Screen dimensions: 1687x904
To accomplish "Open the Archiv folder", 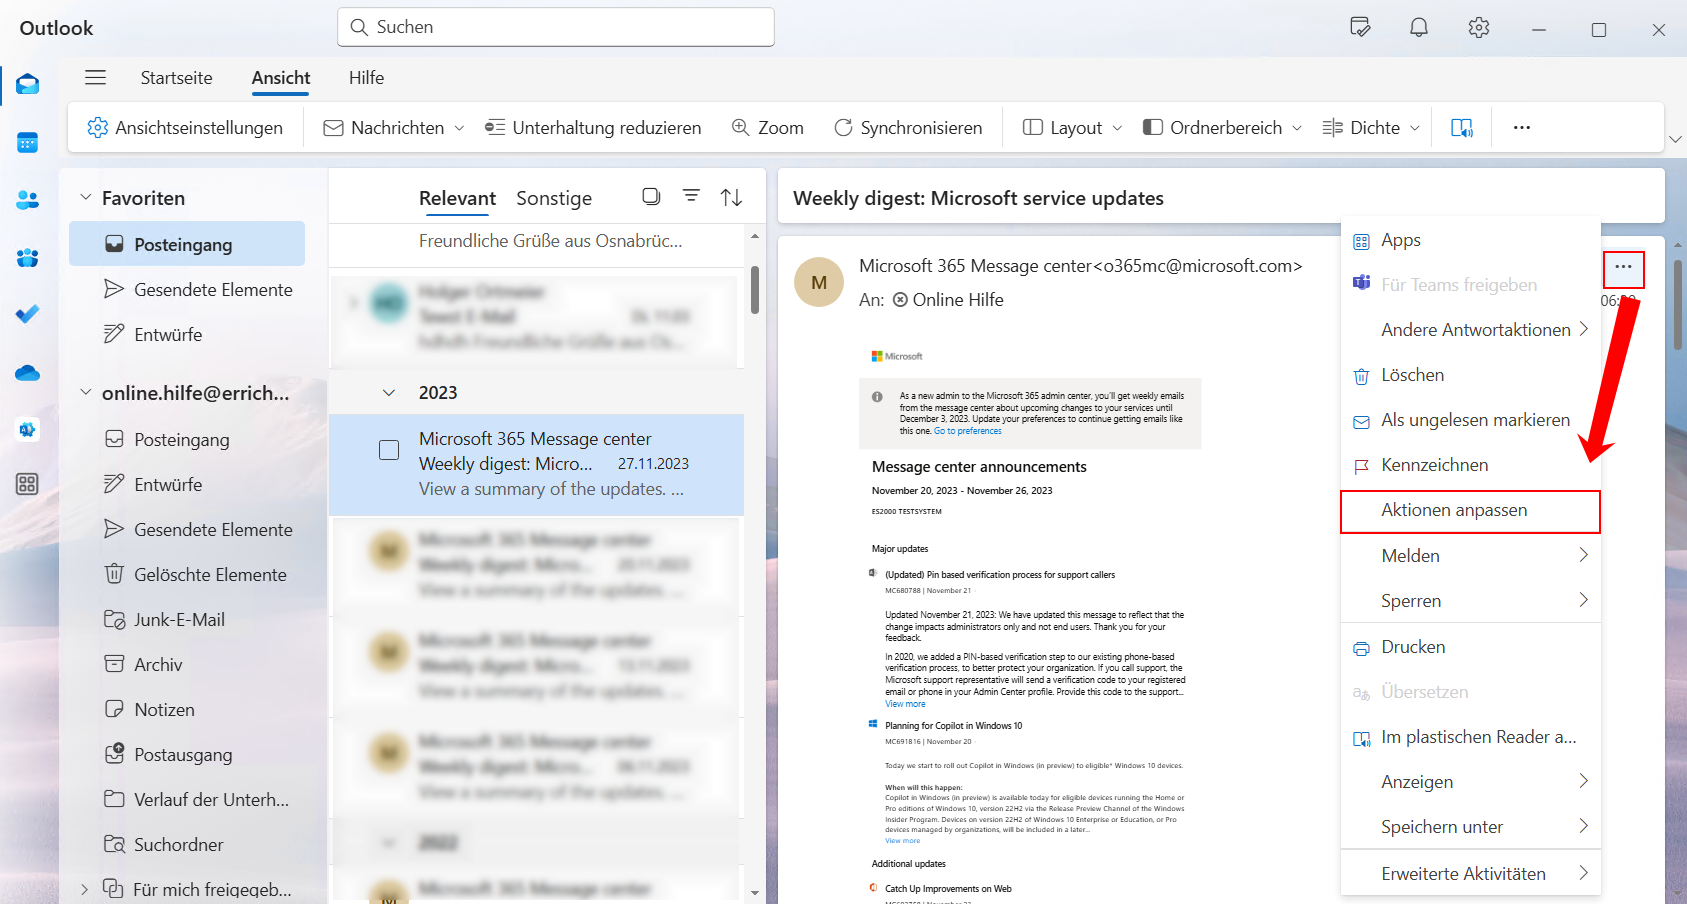I will [187, 665].
